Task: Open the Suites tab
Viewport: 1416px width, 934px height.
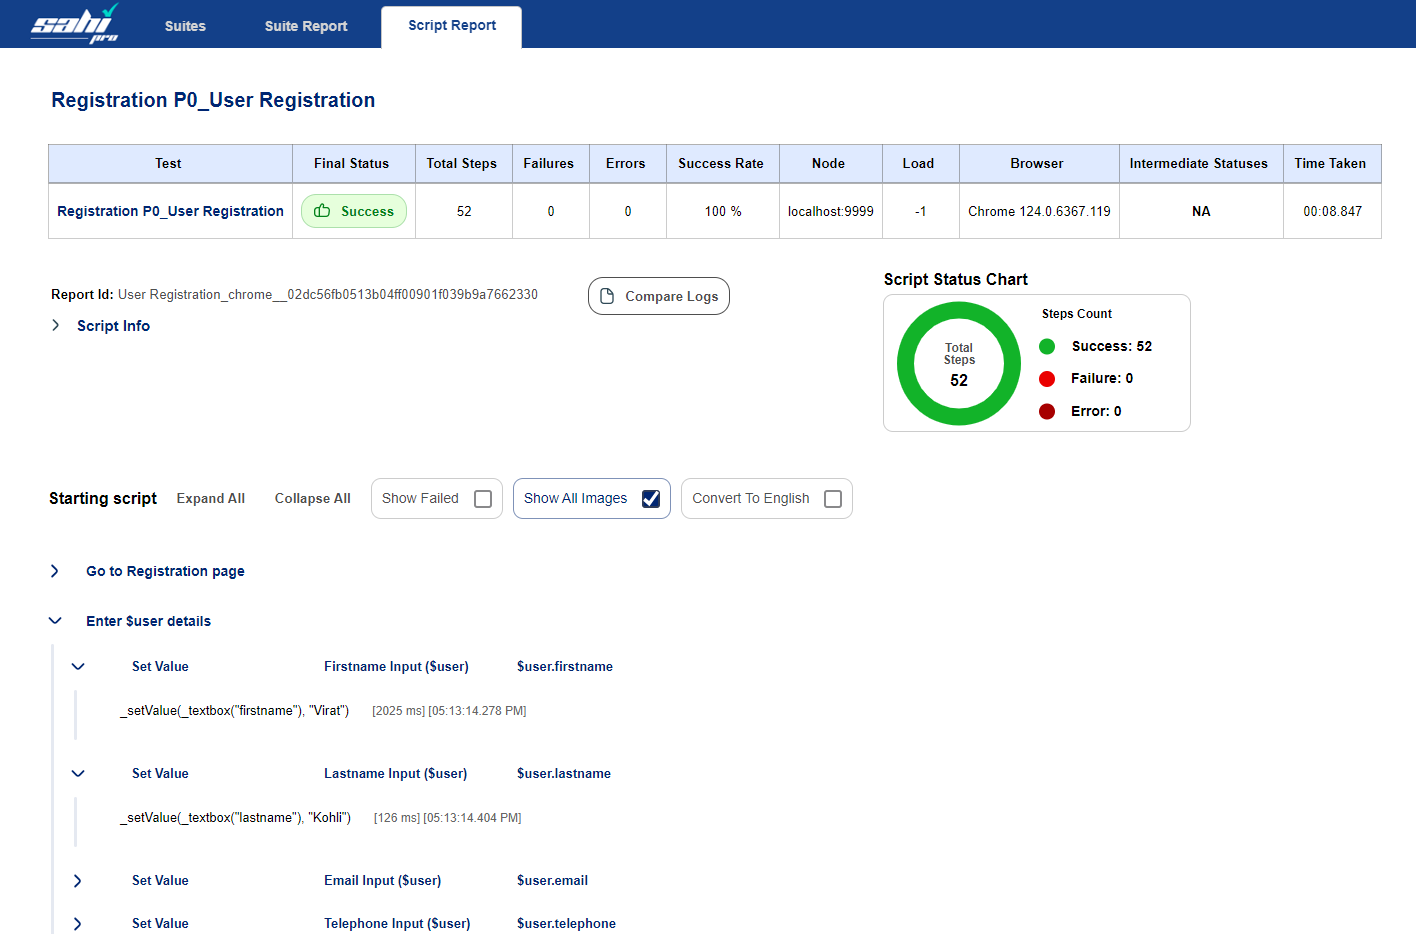Action: [185, 26]
